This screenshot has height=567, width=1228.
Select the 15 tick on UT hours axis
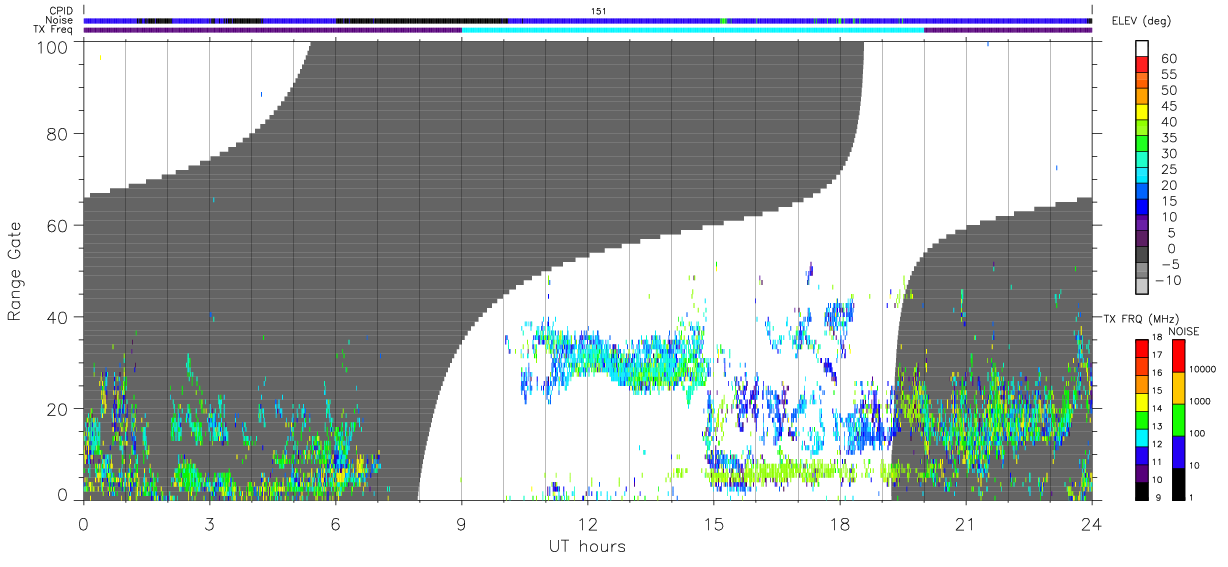713,523
